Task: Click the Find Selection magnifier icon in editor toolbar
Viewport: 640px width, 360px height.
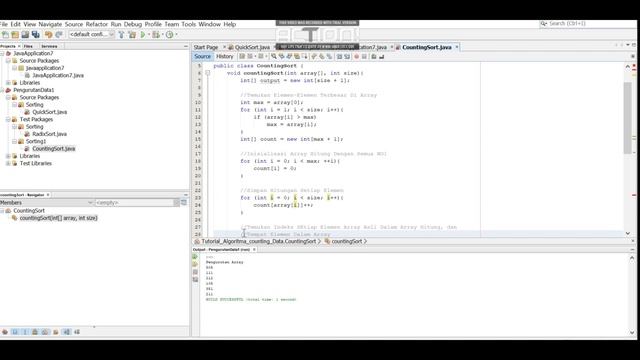Action: [274, 57]
